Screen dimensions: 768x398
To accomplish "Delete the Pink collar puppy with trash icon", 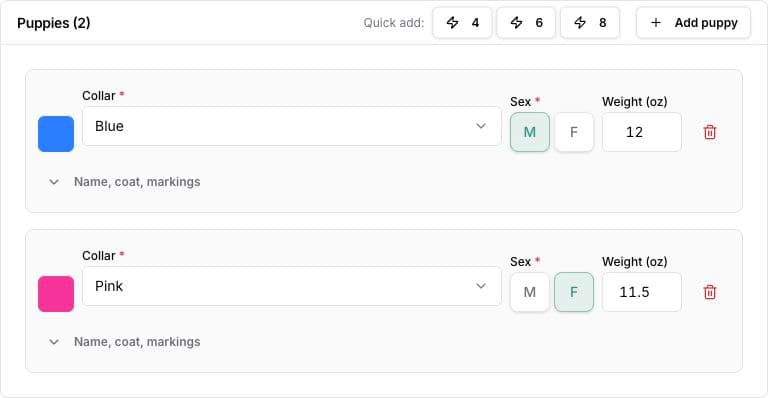I will coord(709,292).
